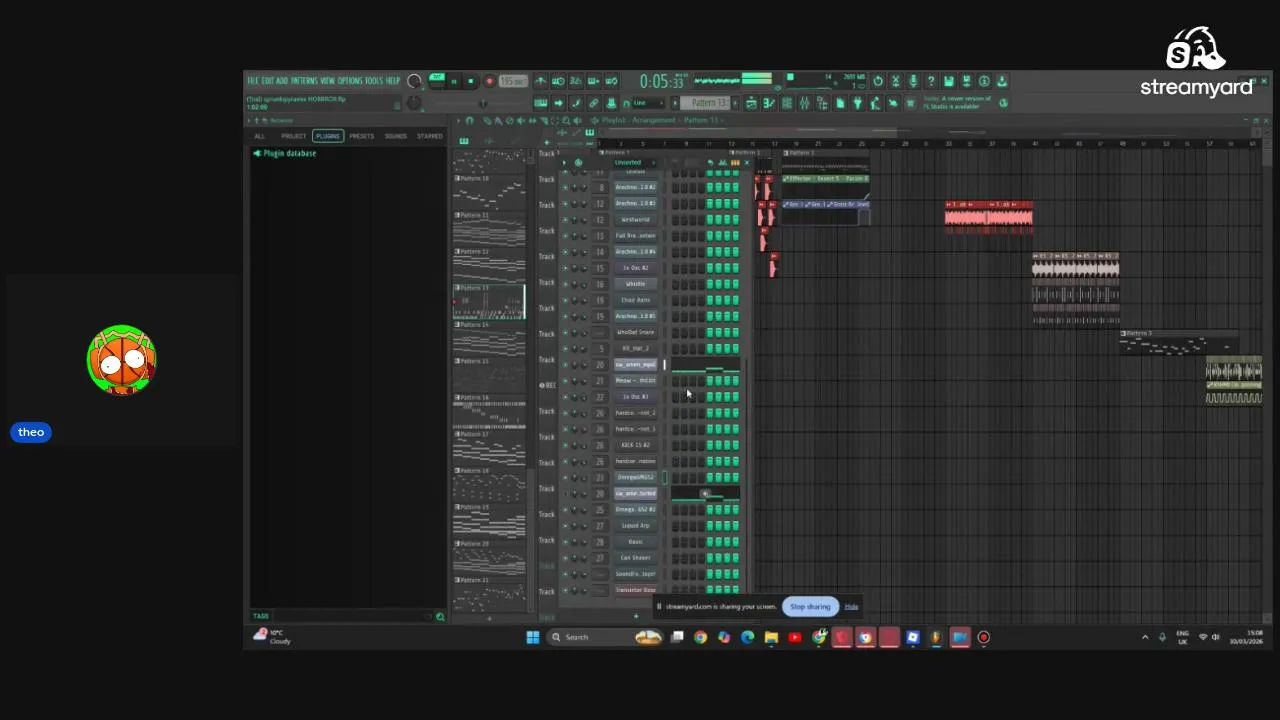Select the playlist zoom magnifier tool

[x=566, y=120]
